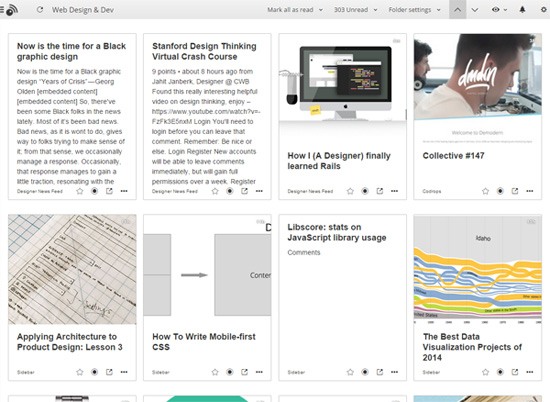Go to previous article with up chevron
The height and width of the screenshot is (402, 550).
tap(457, 10)
